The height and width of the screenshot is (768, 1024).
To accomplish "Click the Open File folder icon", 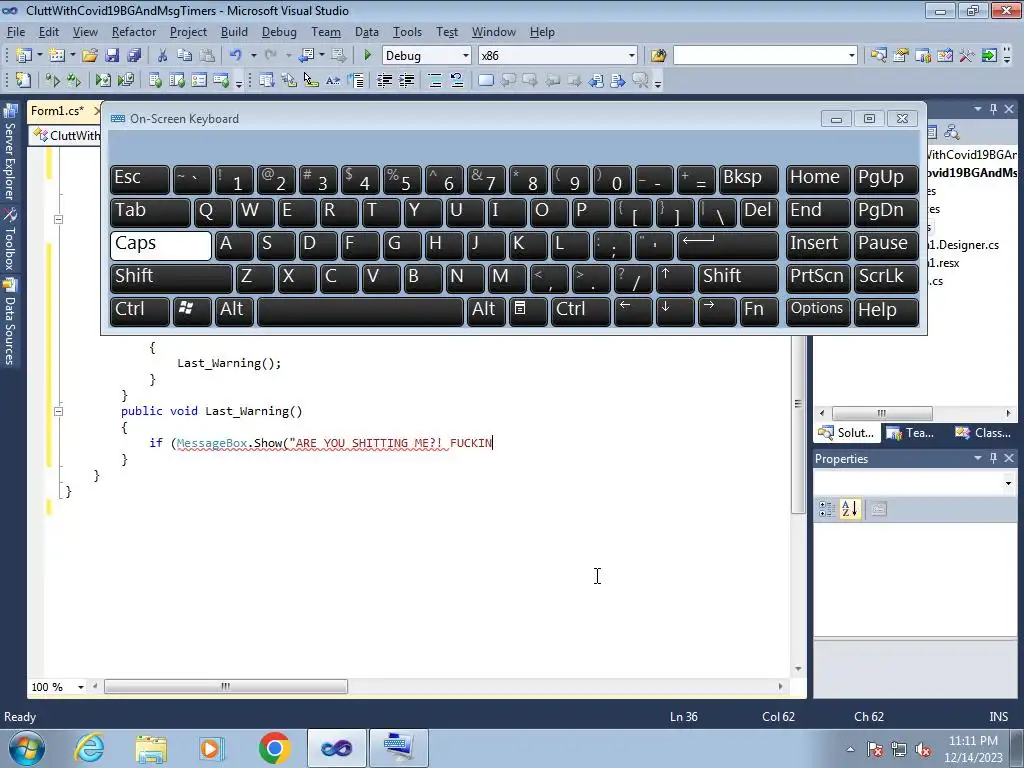I will coord(90,56).
